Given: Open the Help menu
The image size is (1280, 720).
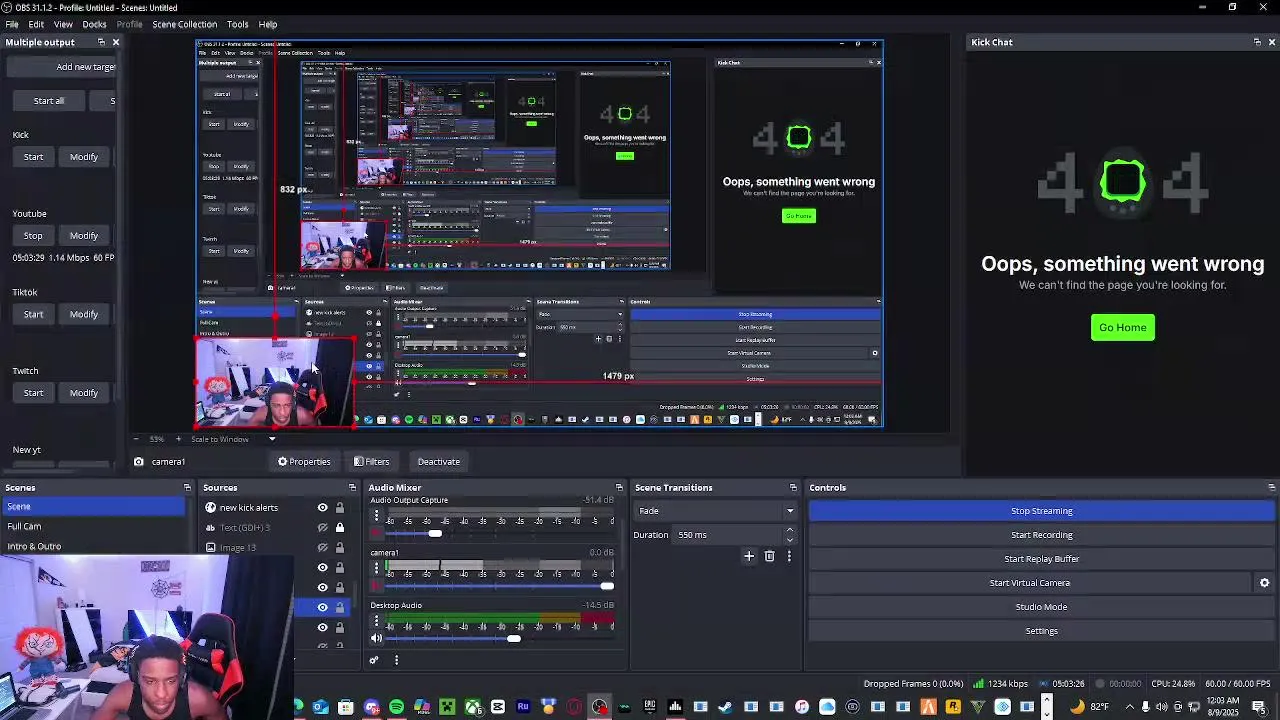Looking at the screenshot, I should [268, 24].
